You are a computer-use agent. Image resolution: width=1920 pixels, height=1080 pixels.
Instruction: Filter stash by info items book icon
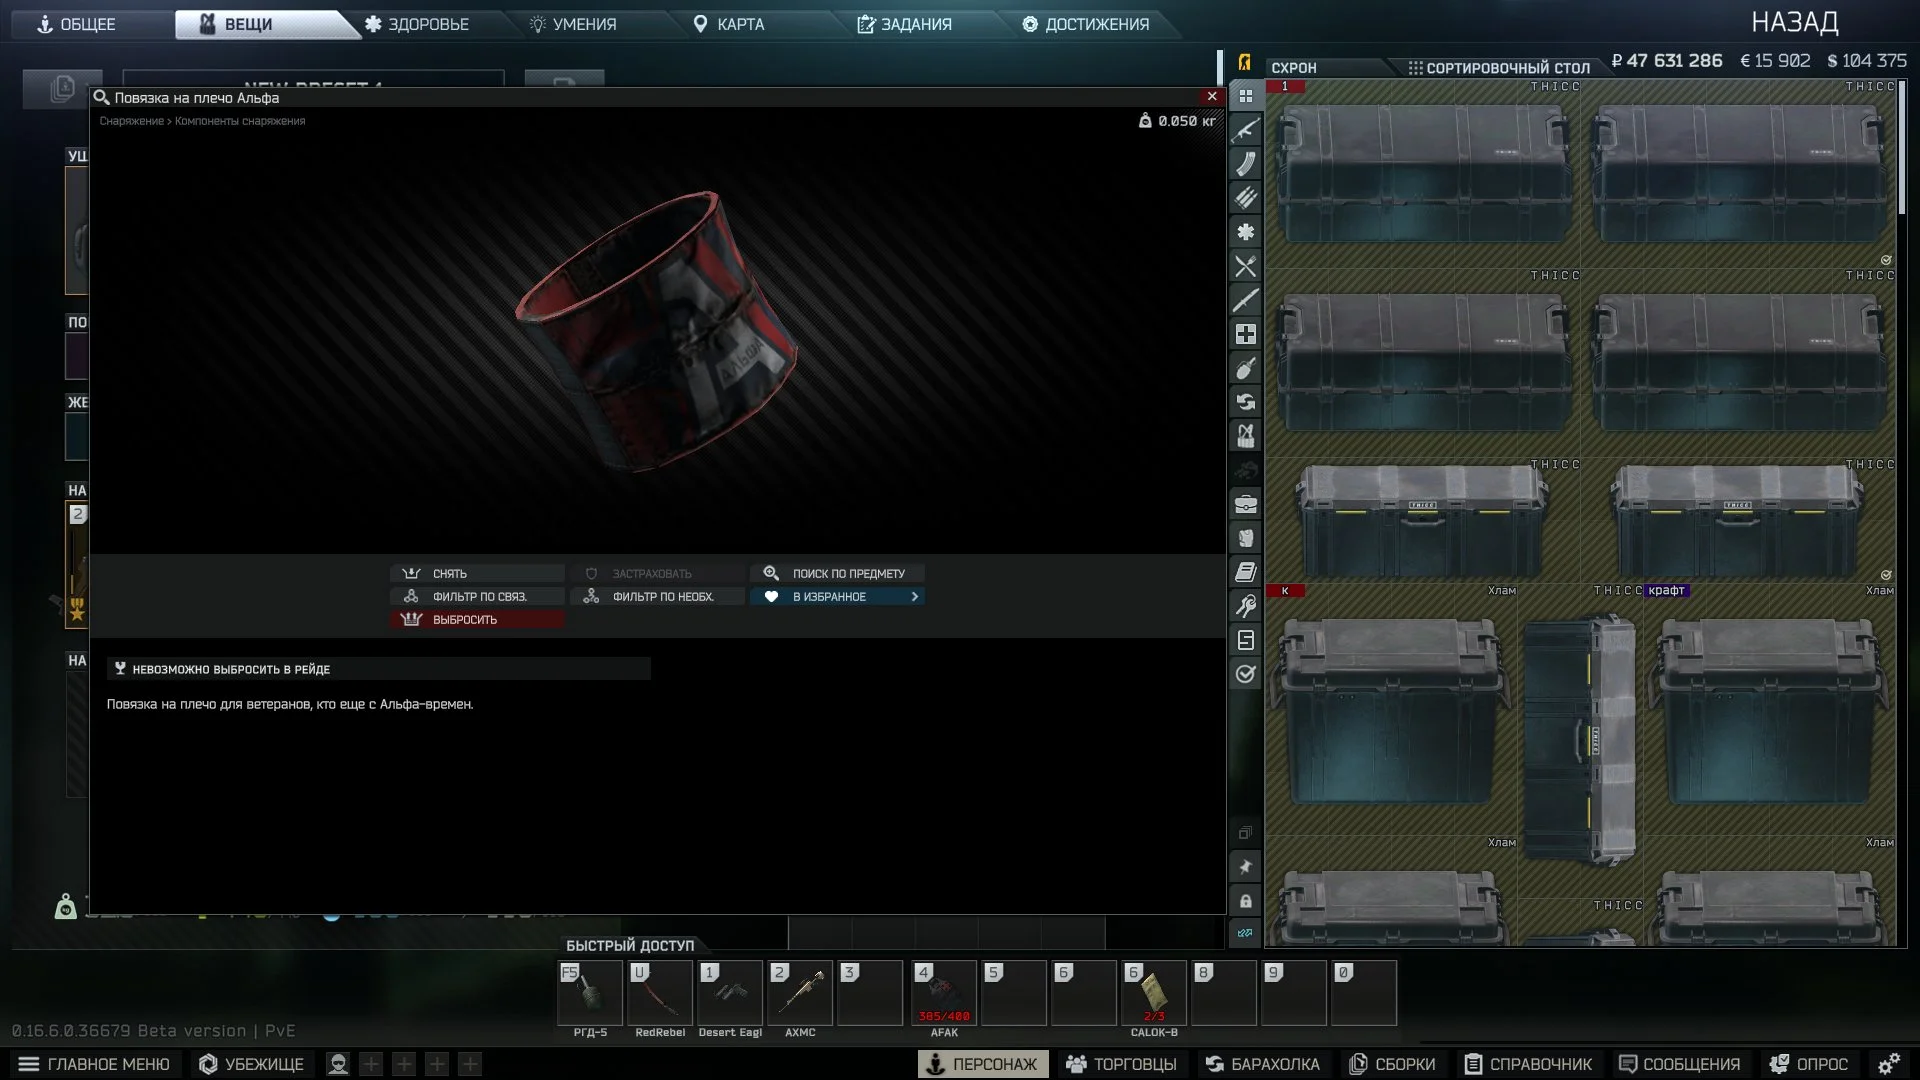tap(1245, 572)
